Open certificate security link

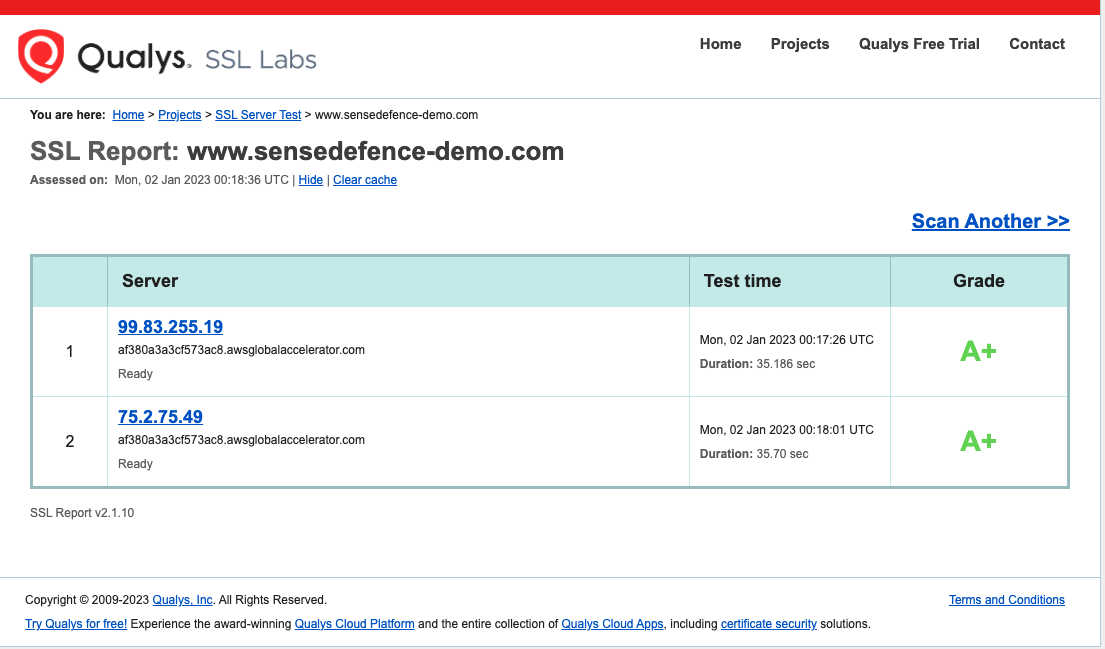[x=769, y=624]
